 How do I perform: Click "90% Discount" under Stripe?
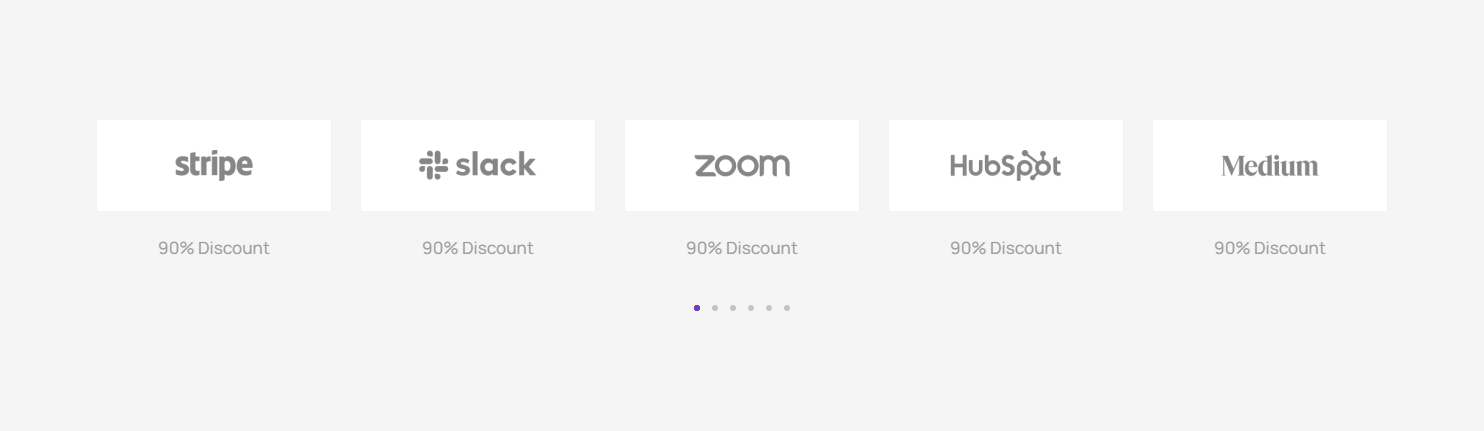click(213, 248)
